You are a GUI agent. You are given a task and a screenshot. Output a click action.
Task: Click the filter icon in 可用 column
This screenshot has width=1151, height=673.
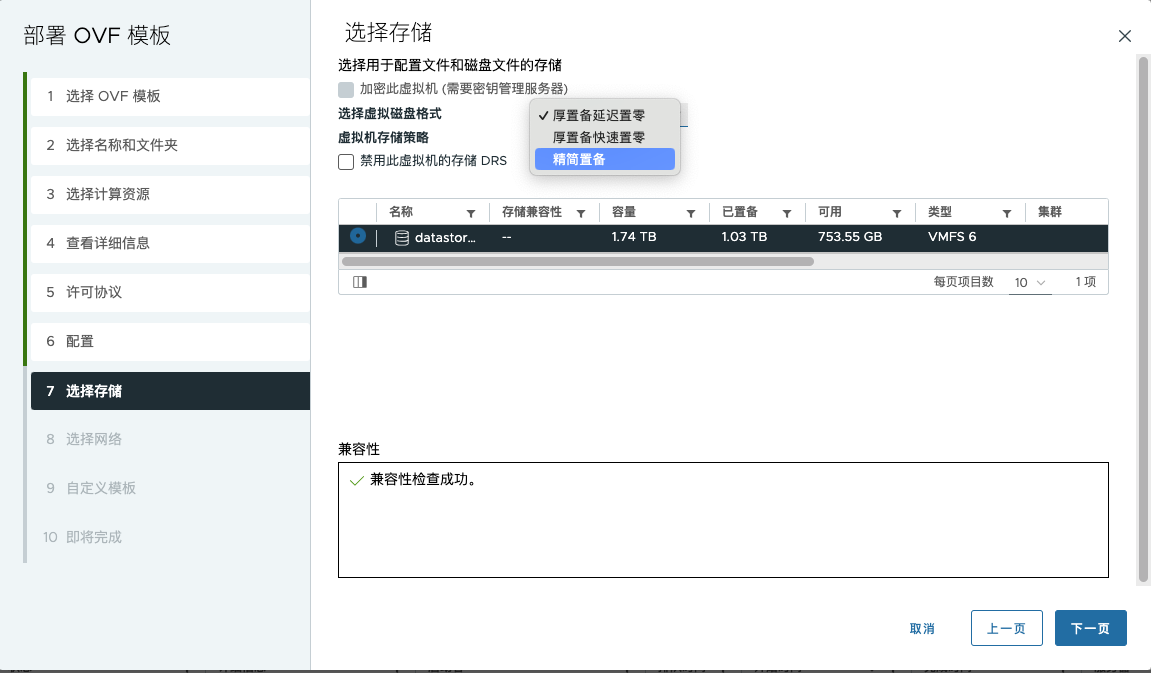[x=897, y=213]
